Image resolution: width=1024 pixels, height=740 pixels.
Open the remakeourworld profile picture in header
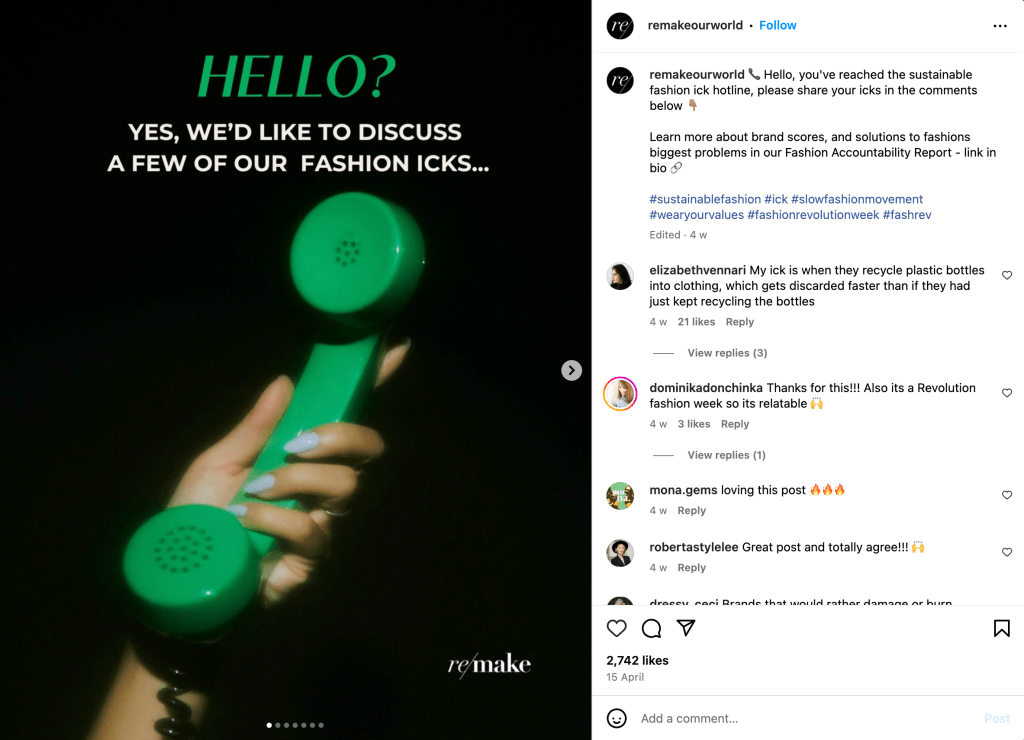(620, 26)
